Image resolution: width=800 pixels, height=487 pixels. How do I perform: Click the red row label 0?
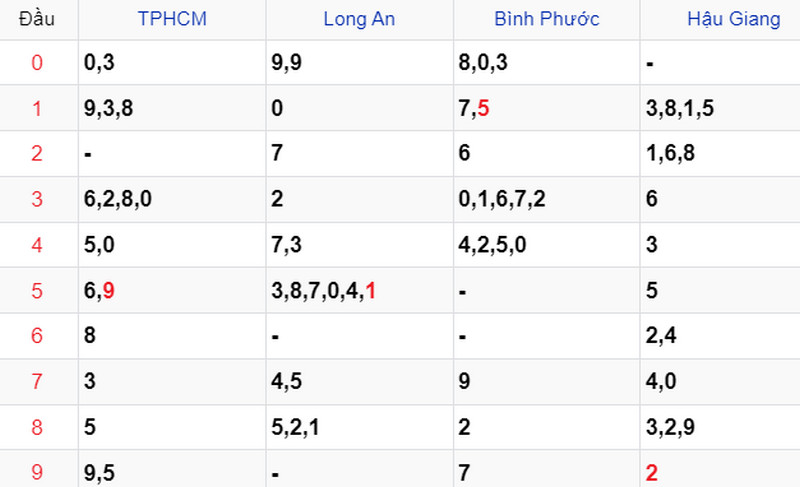click(37, 63)
